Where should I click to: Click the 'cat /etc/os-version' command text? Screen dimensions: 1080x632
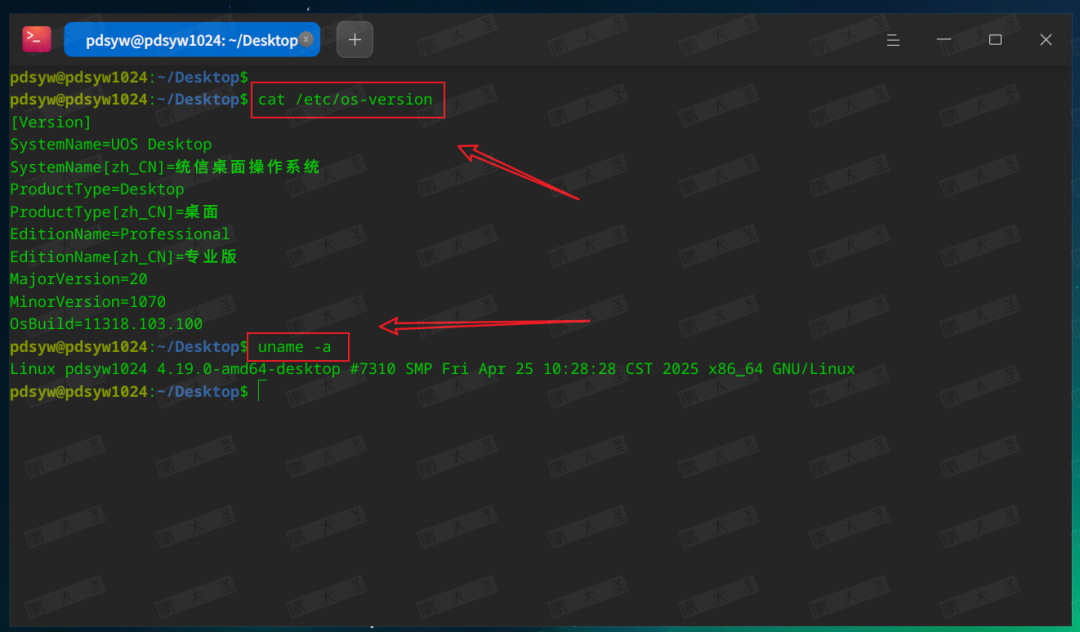point(345,99)
